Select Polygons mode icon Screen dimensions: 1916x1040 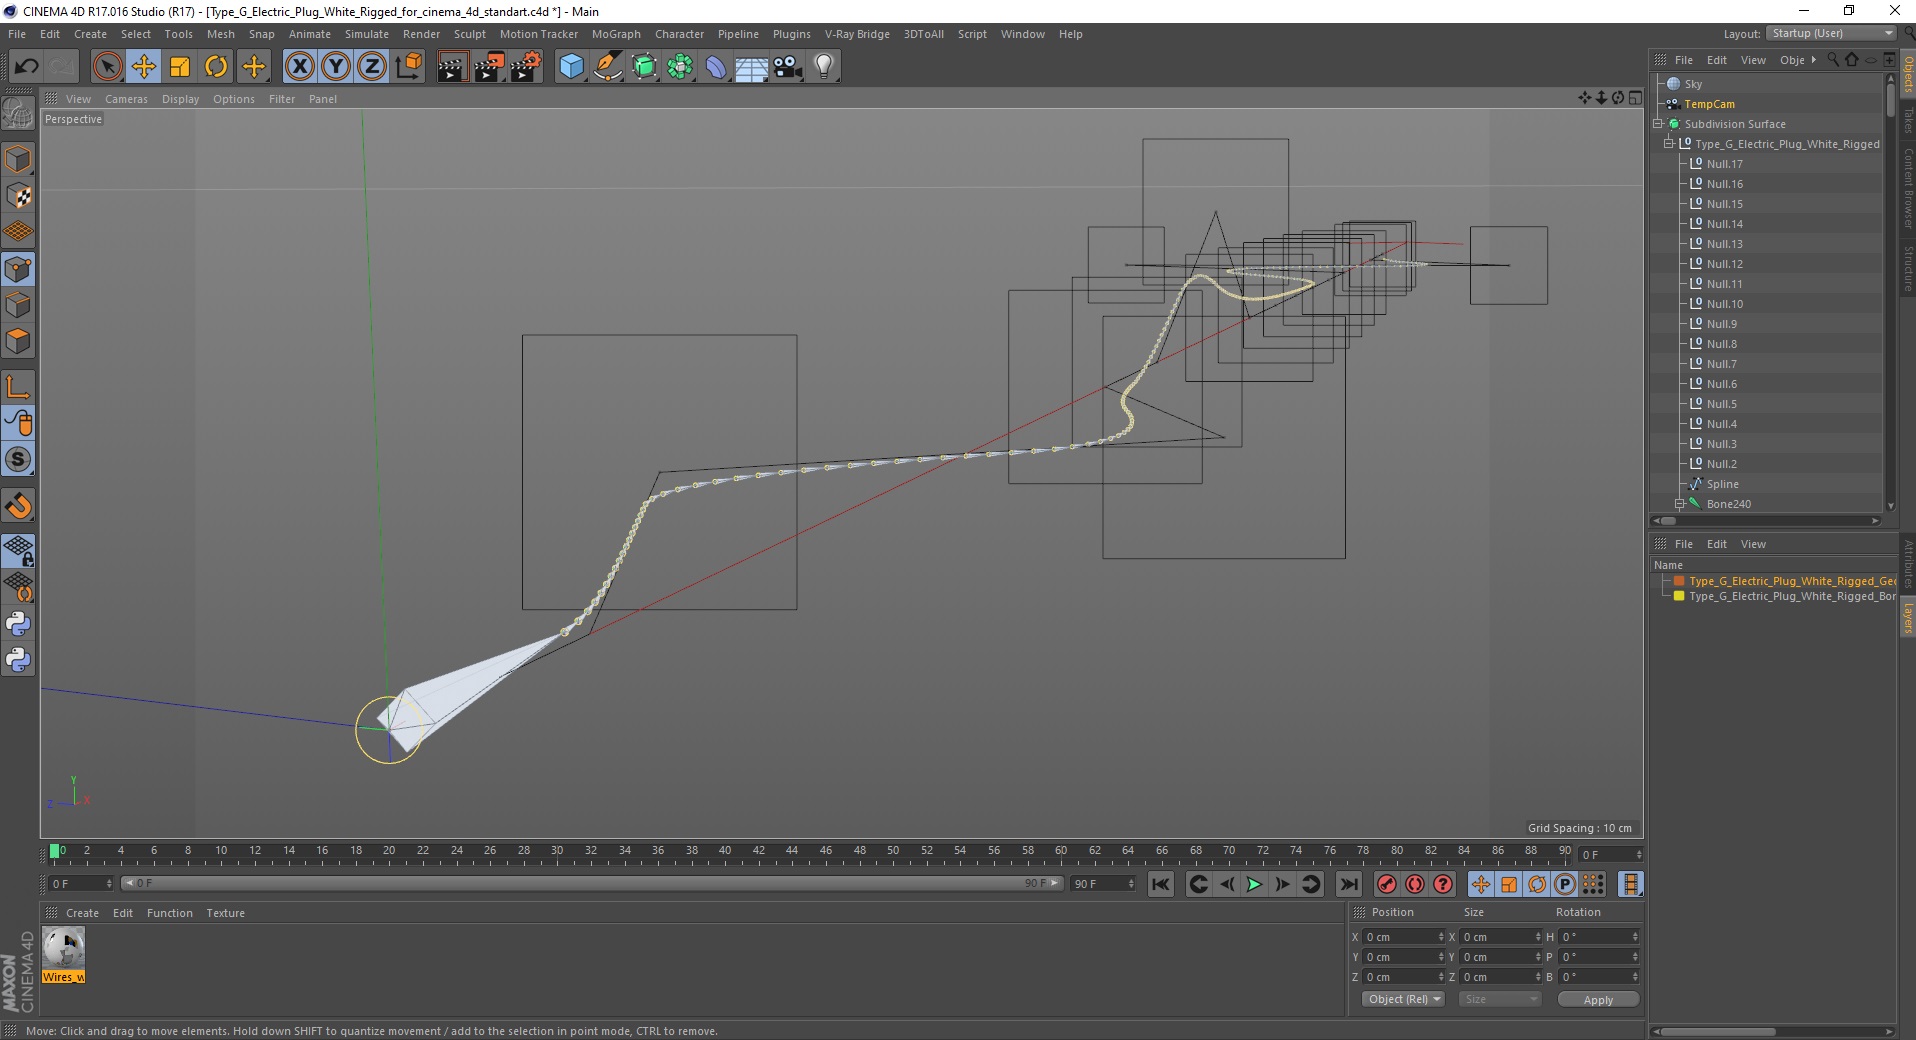coord(18,341)
